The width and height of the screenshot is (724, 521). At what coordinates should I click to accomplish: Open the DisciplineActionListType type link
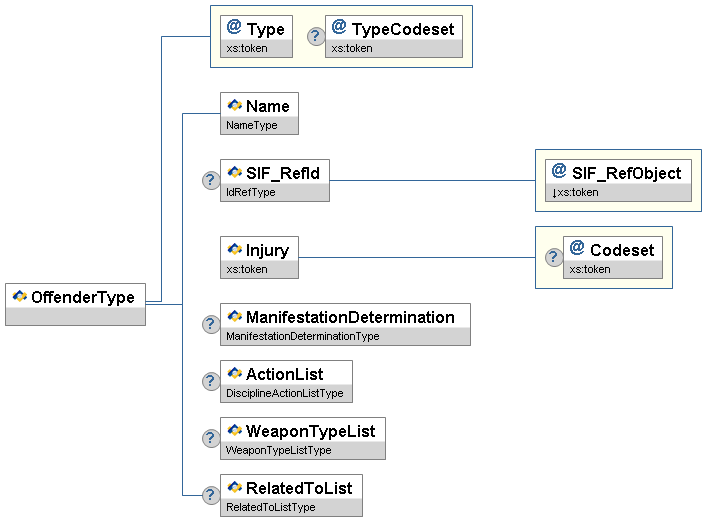tap(285, 394)
